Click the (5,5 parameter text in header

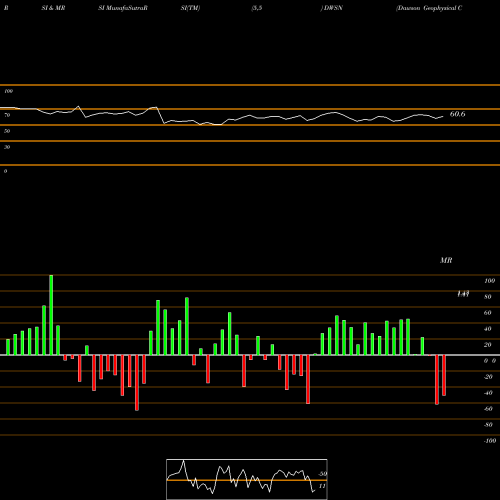(x=257, y=8)
